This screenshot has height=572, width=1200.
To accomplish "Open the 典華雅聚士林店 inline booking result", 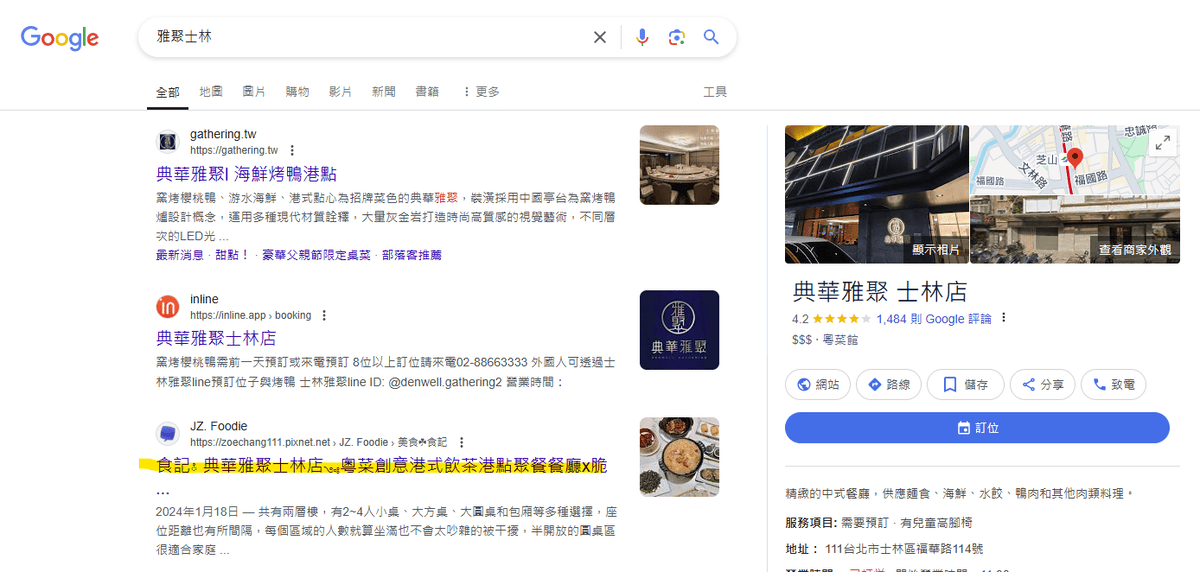I will point(216,338).
